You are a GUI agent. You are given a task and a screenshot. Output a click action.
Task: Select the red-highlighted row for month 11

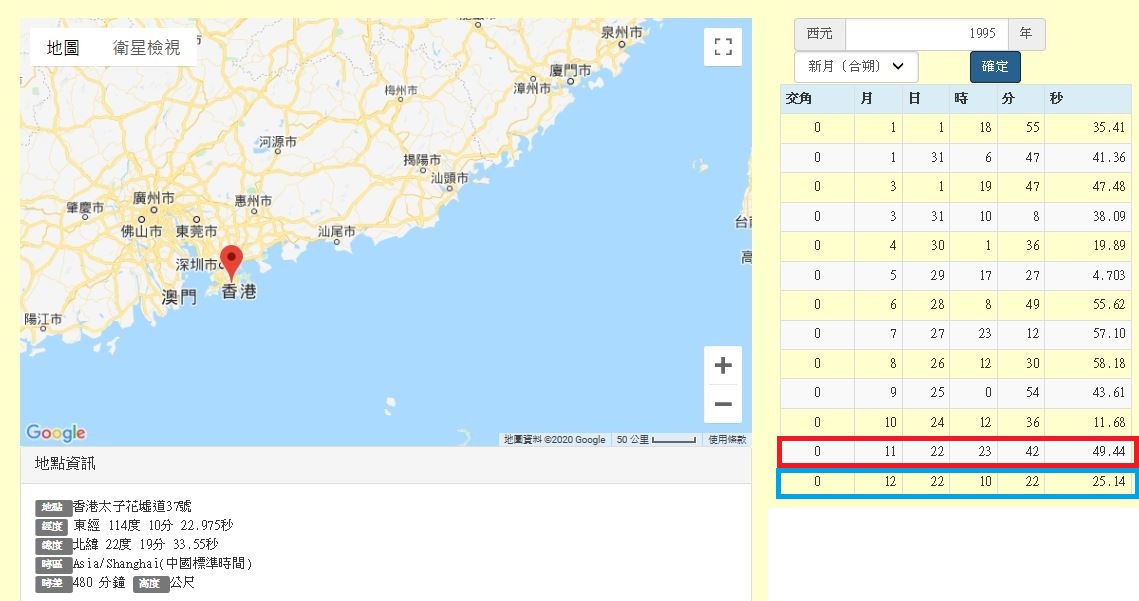pyautogui.click(x=960, y=452)
